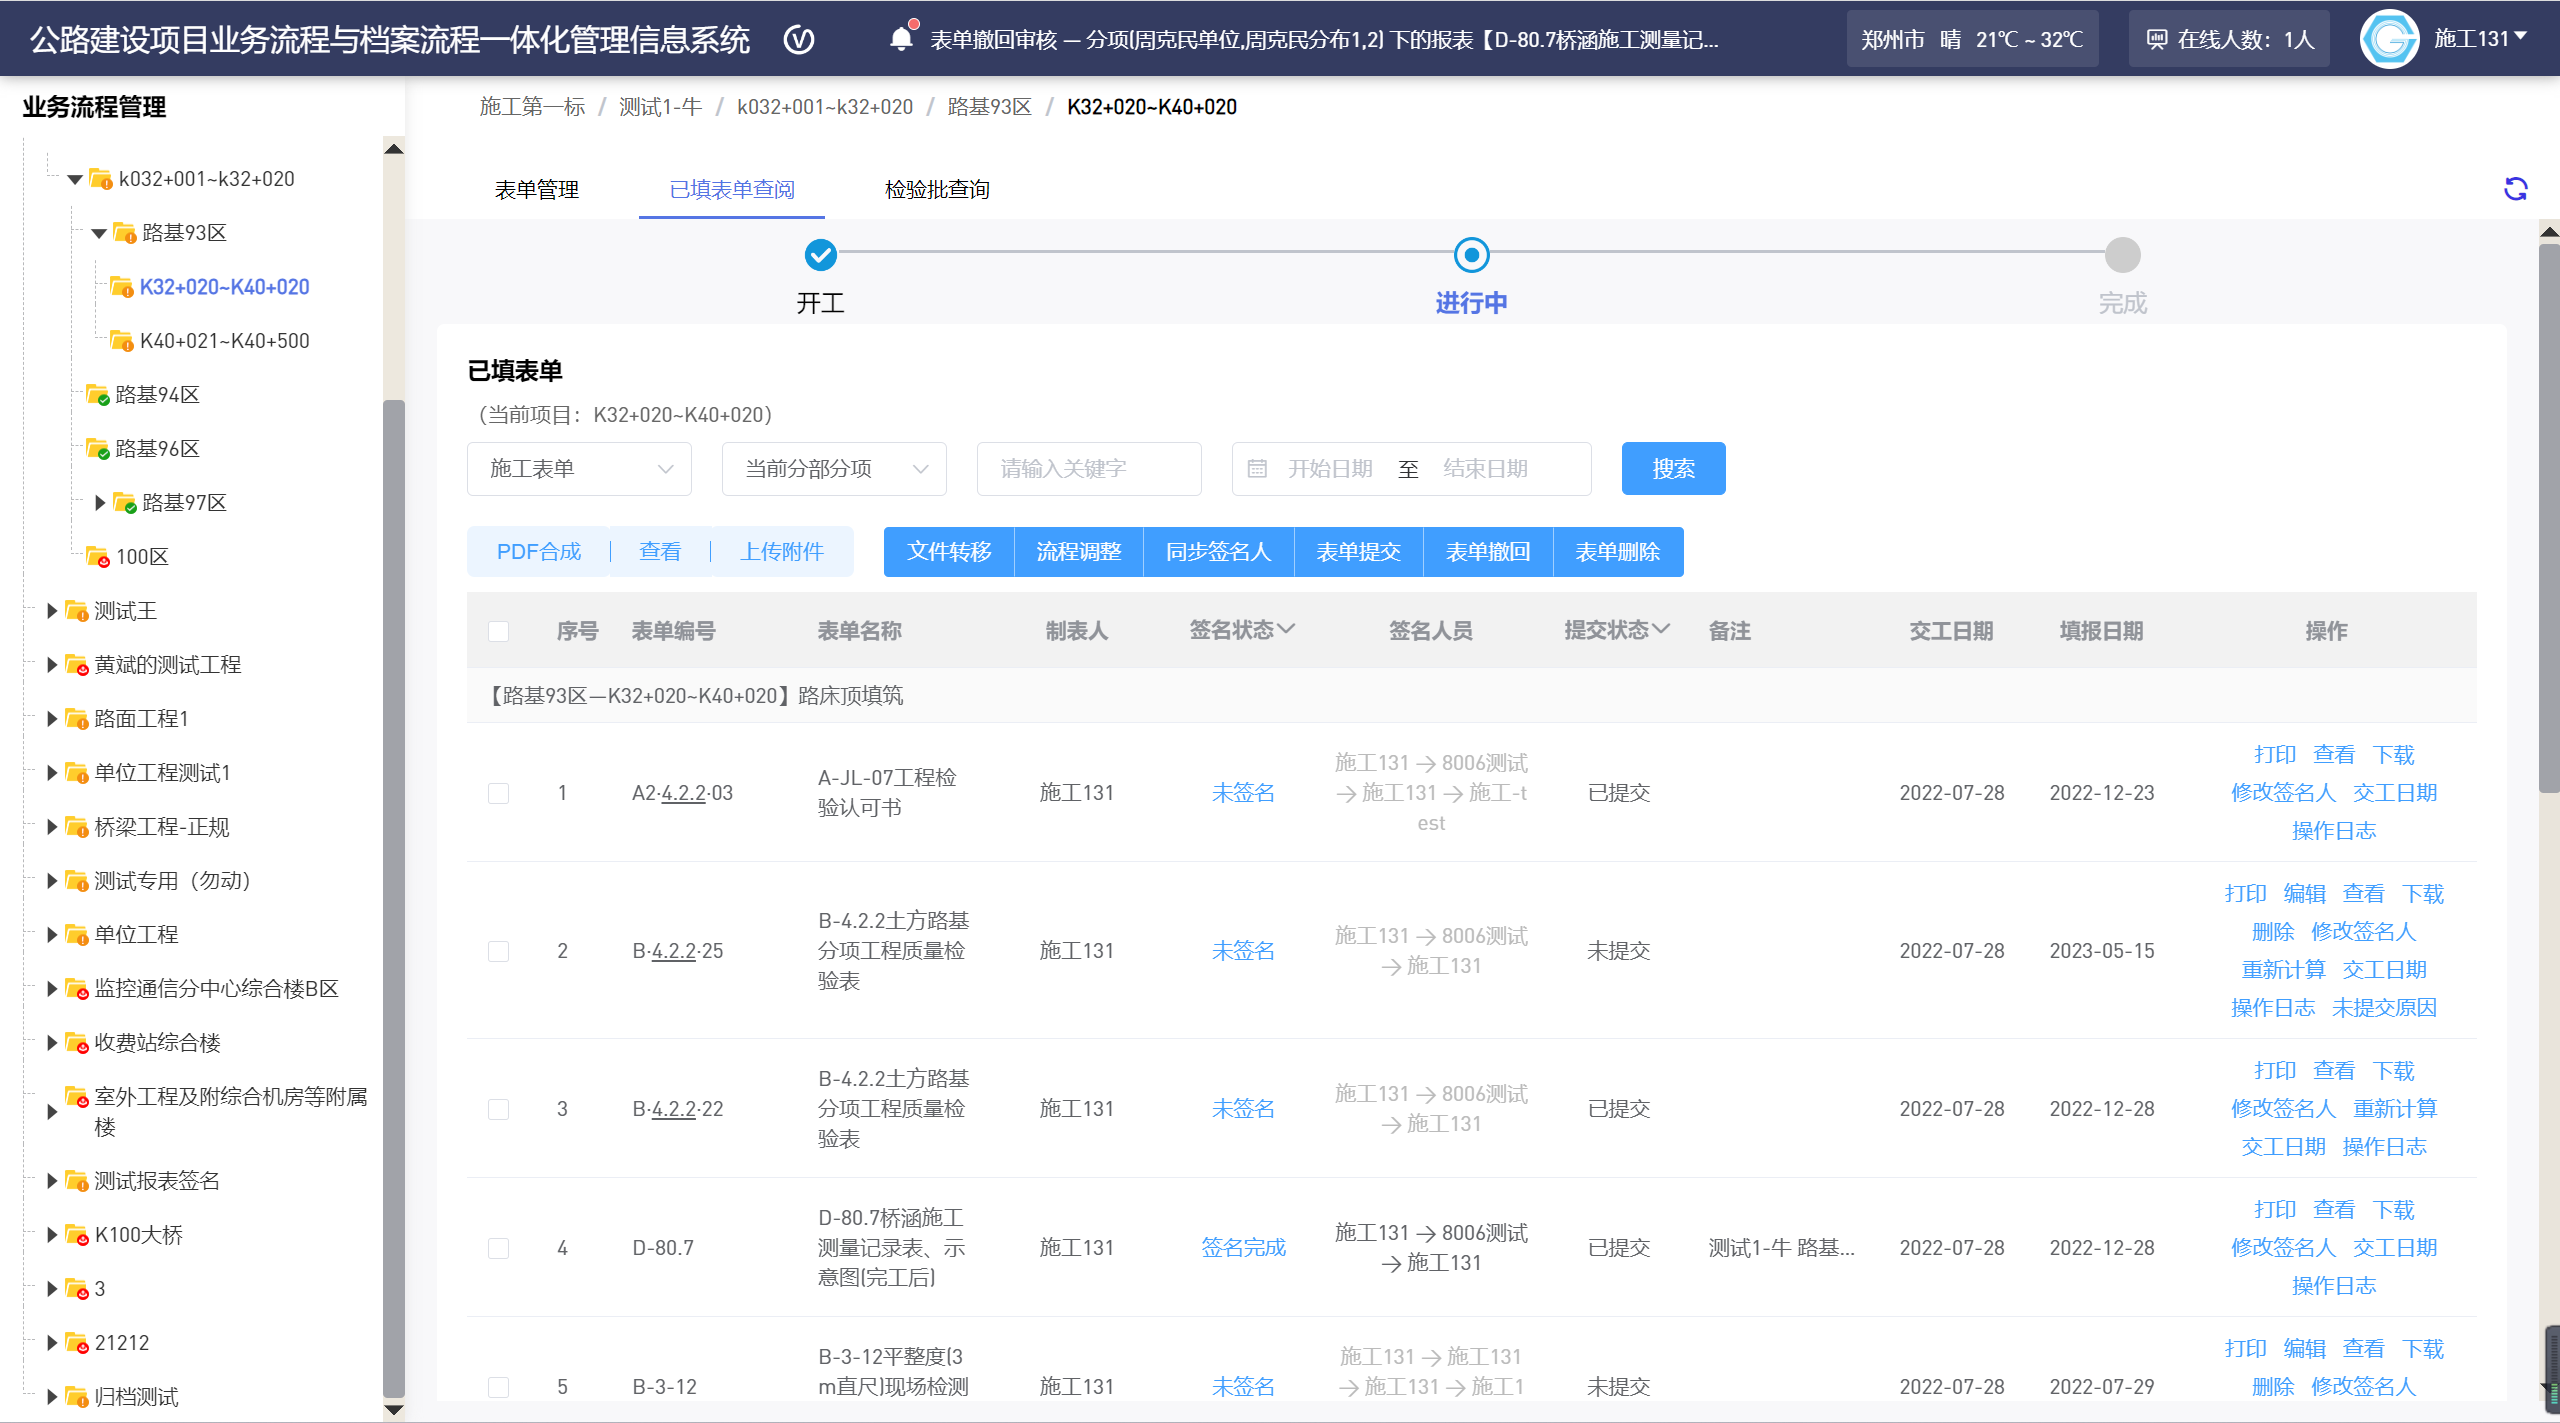Toggle the select-all checkbox in table header
Viewport: 2560px width, 1423px height.
(499, 631)
